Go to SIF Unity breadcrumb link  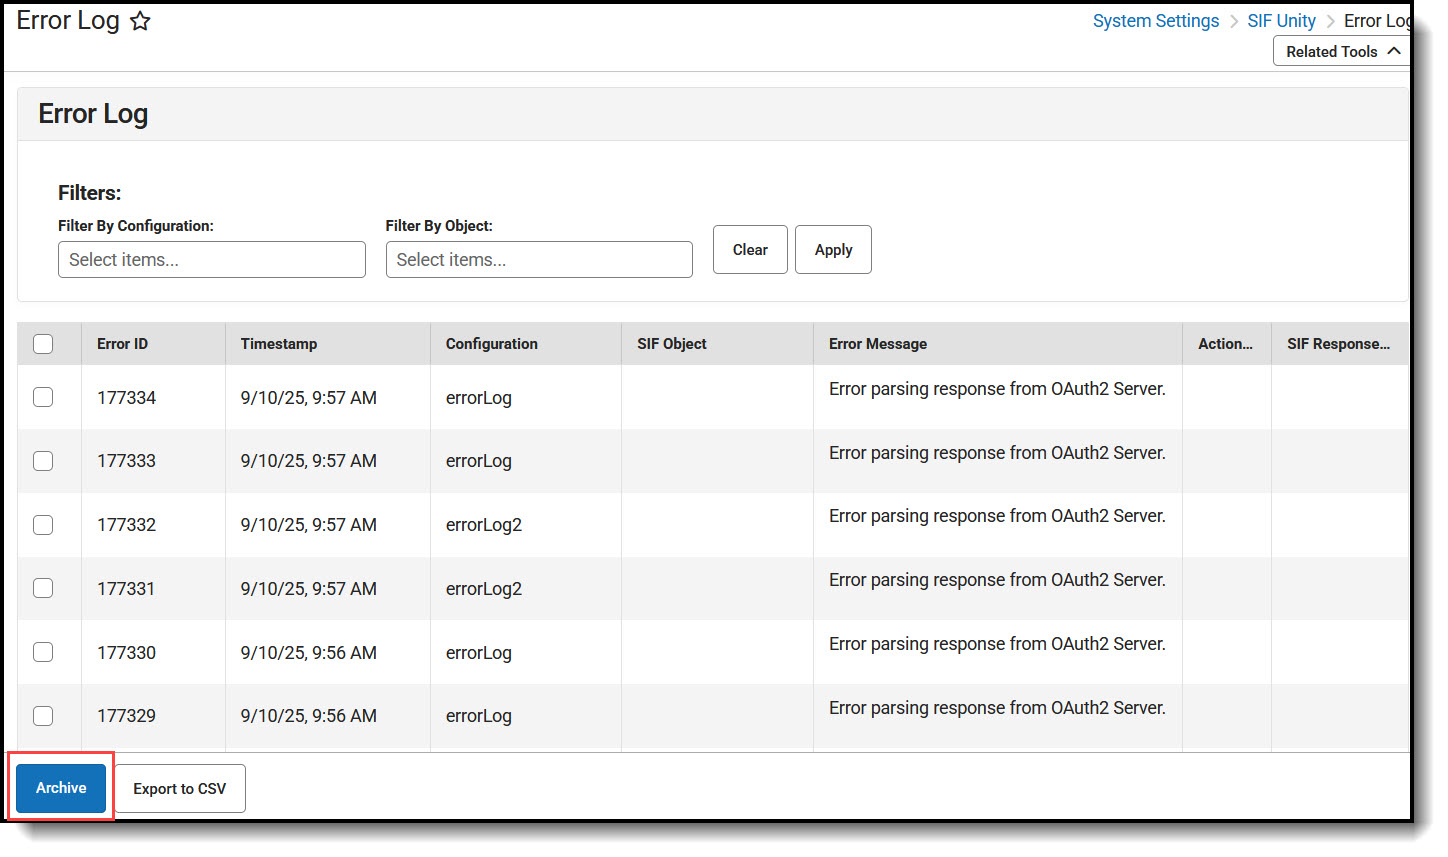1281,21
